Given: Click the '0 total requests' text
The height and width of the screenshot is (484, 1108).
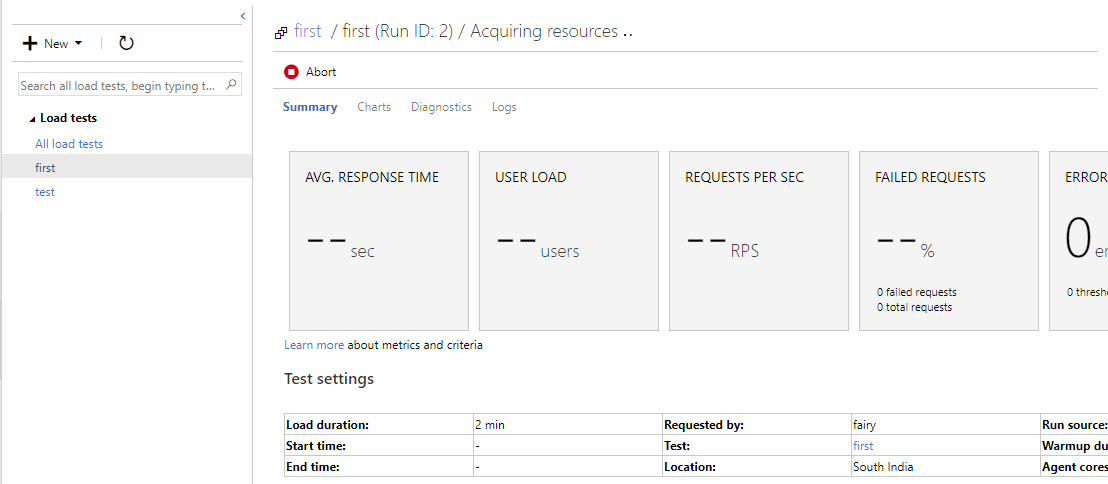Looking at the screenshot, I should tap(914, 307).
